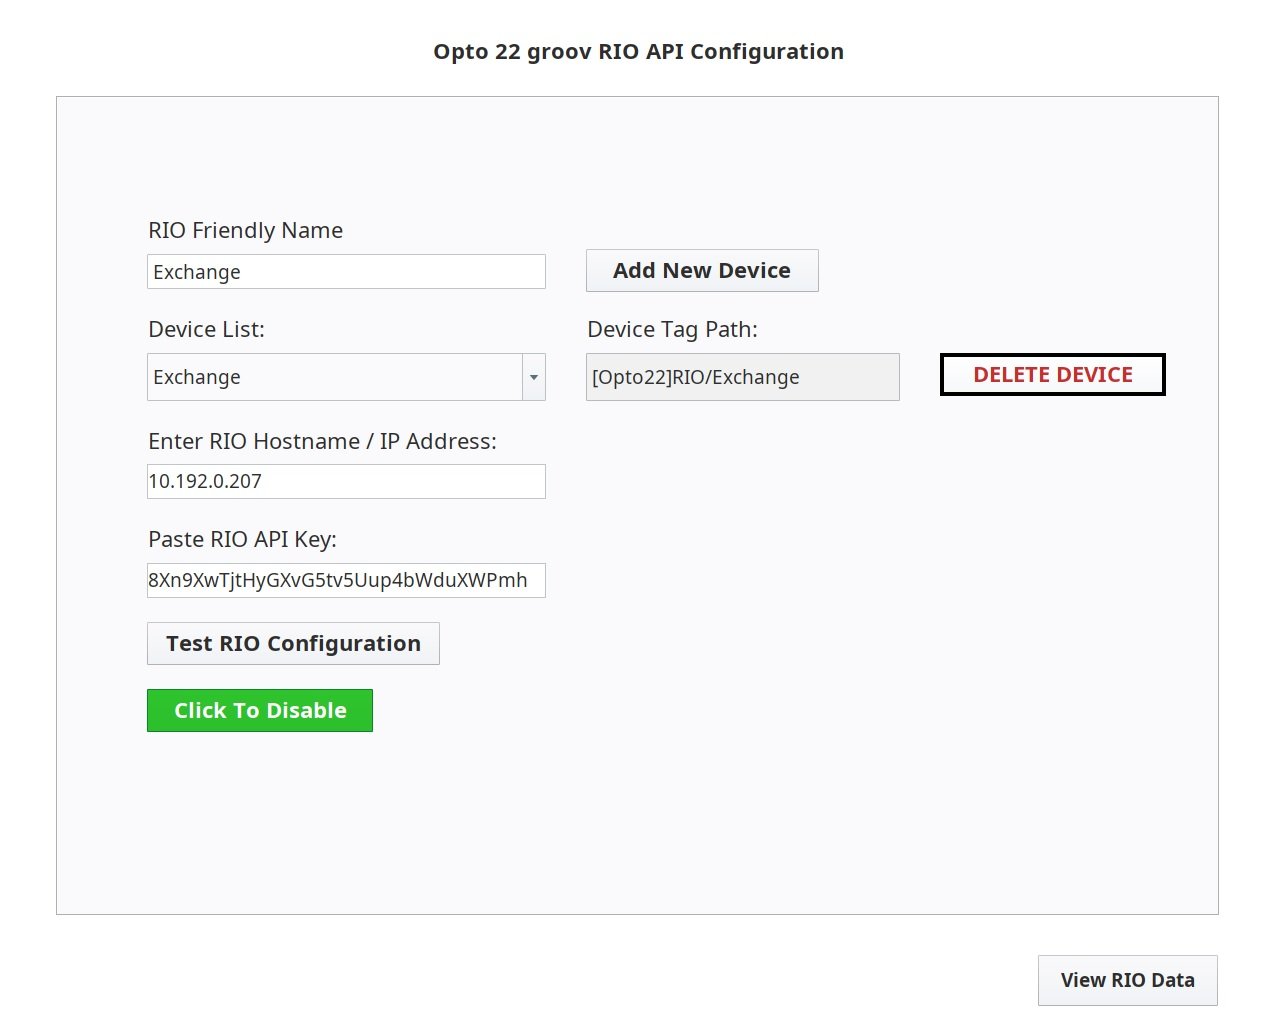Run Test RIO Configuration
The width and height of the screenshot is (1276, 1031).
pyautogui.click(x=293, y=644)
